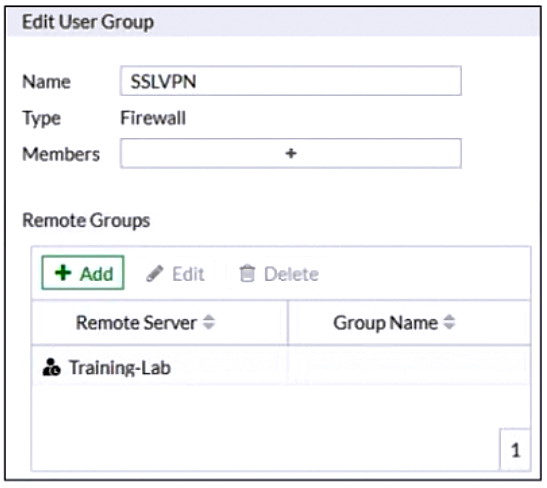This screenshot has width=547, height=488.
Task: Click the Firewall type value
Action: pos(153,118)
